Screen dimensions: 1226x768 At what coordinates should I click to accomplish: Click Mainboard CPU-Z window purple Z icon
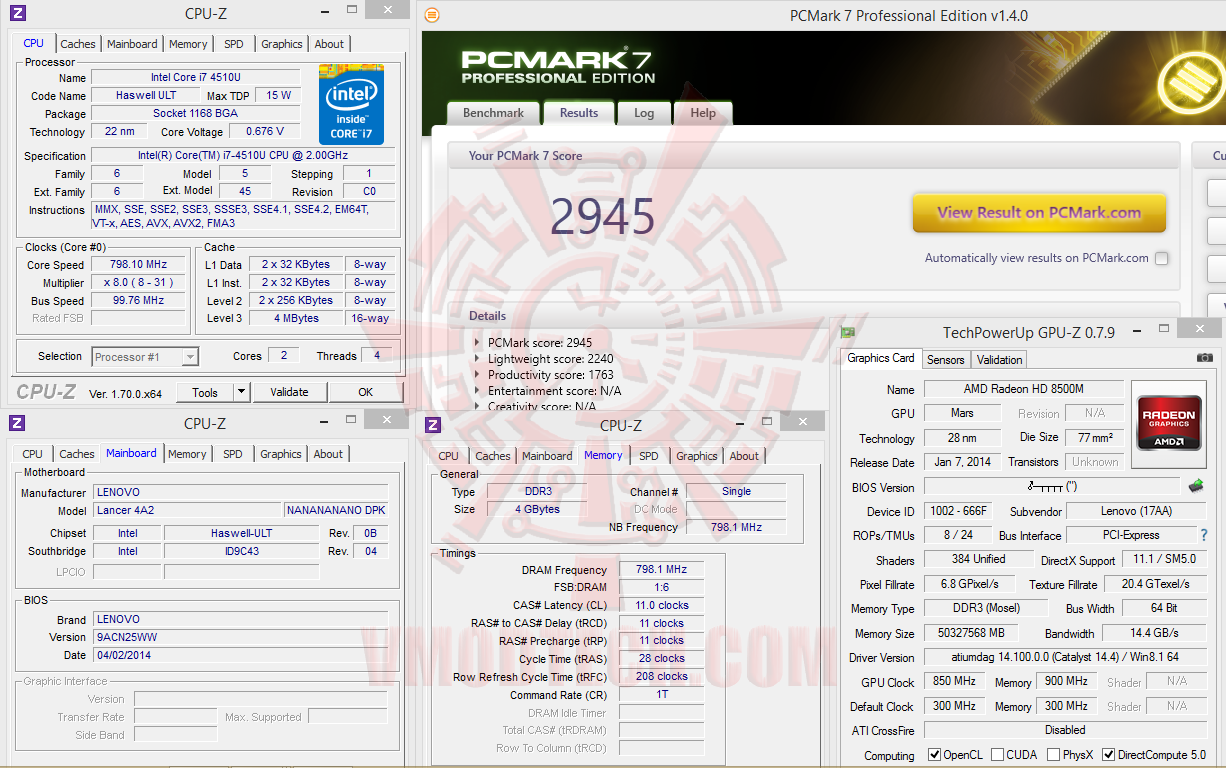point(17,423)
